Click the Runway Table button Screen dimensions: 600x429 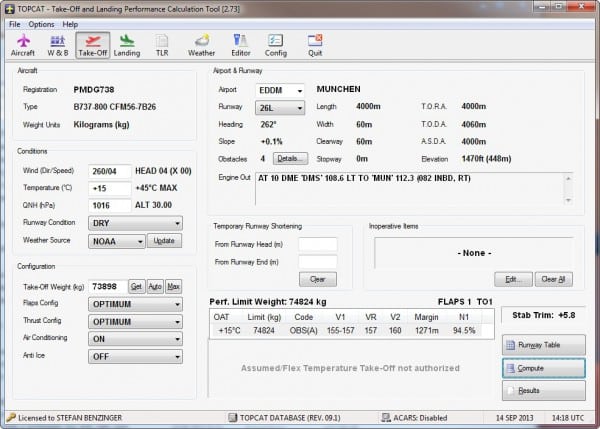542,345
